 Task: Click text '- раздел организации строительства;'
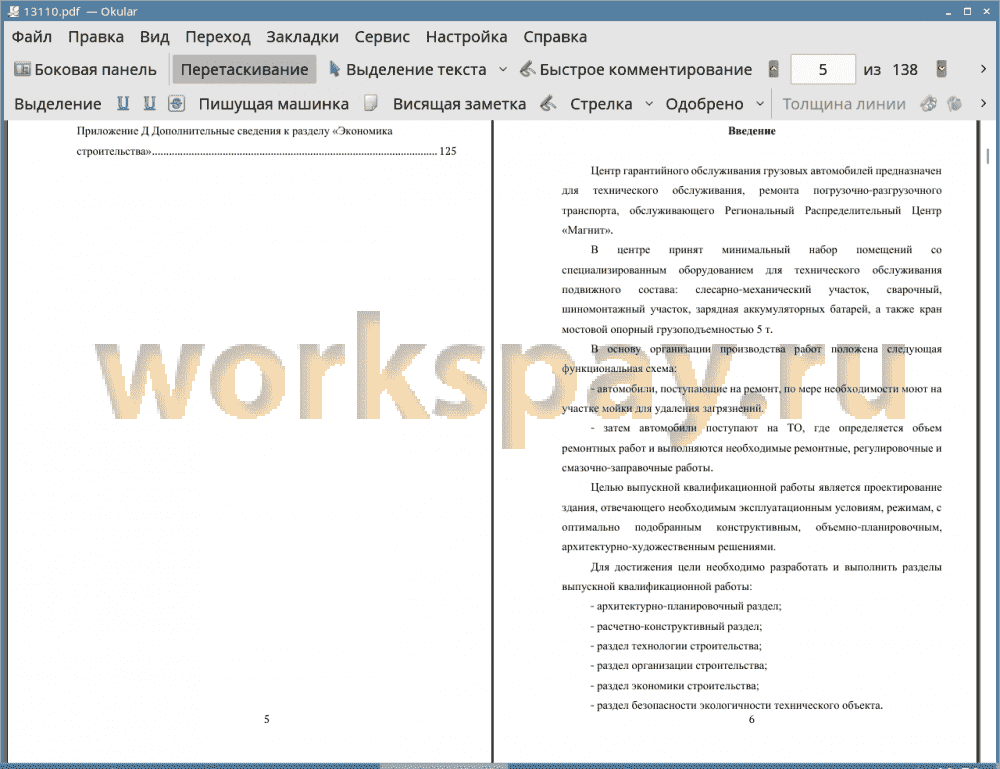pos(679,666)
